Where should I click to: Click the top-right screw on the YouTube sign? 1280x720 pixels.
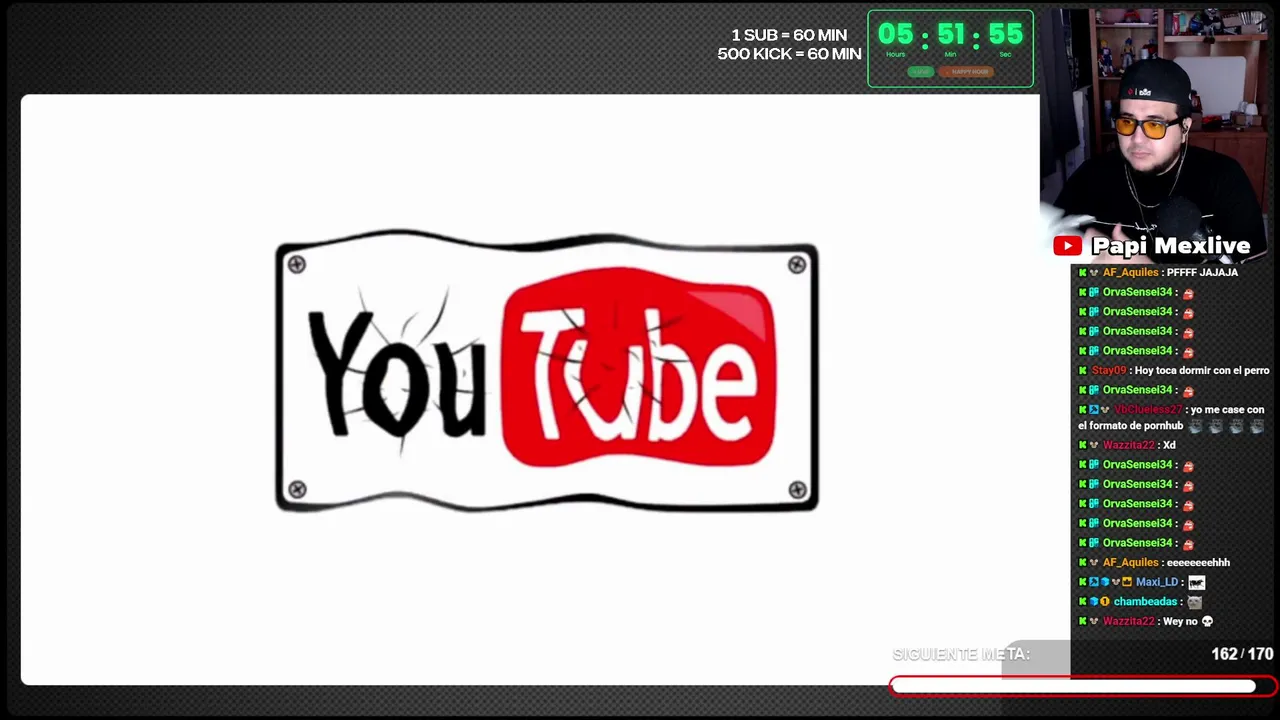click(x=797, y=264)
